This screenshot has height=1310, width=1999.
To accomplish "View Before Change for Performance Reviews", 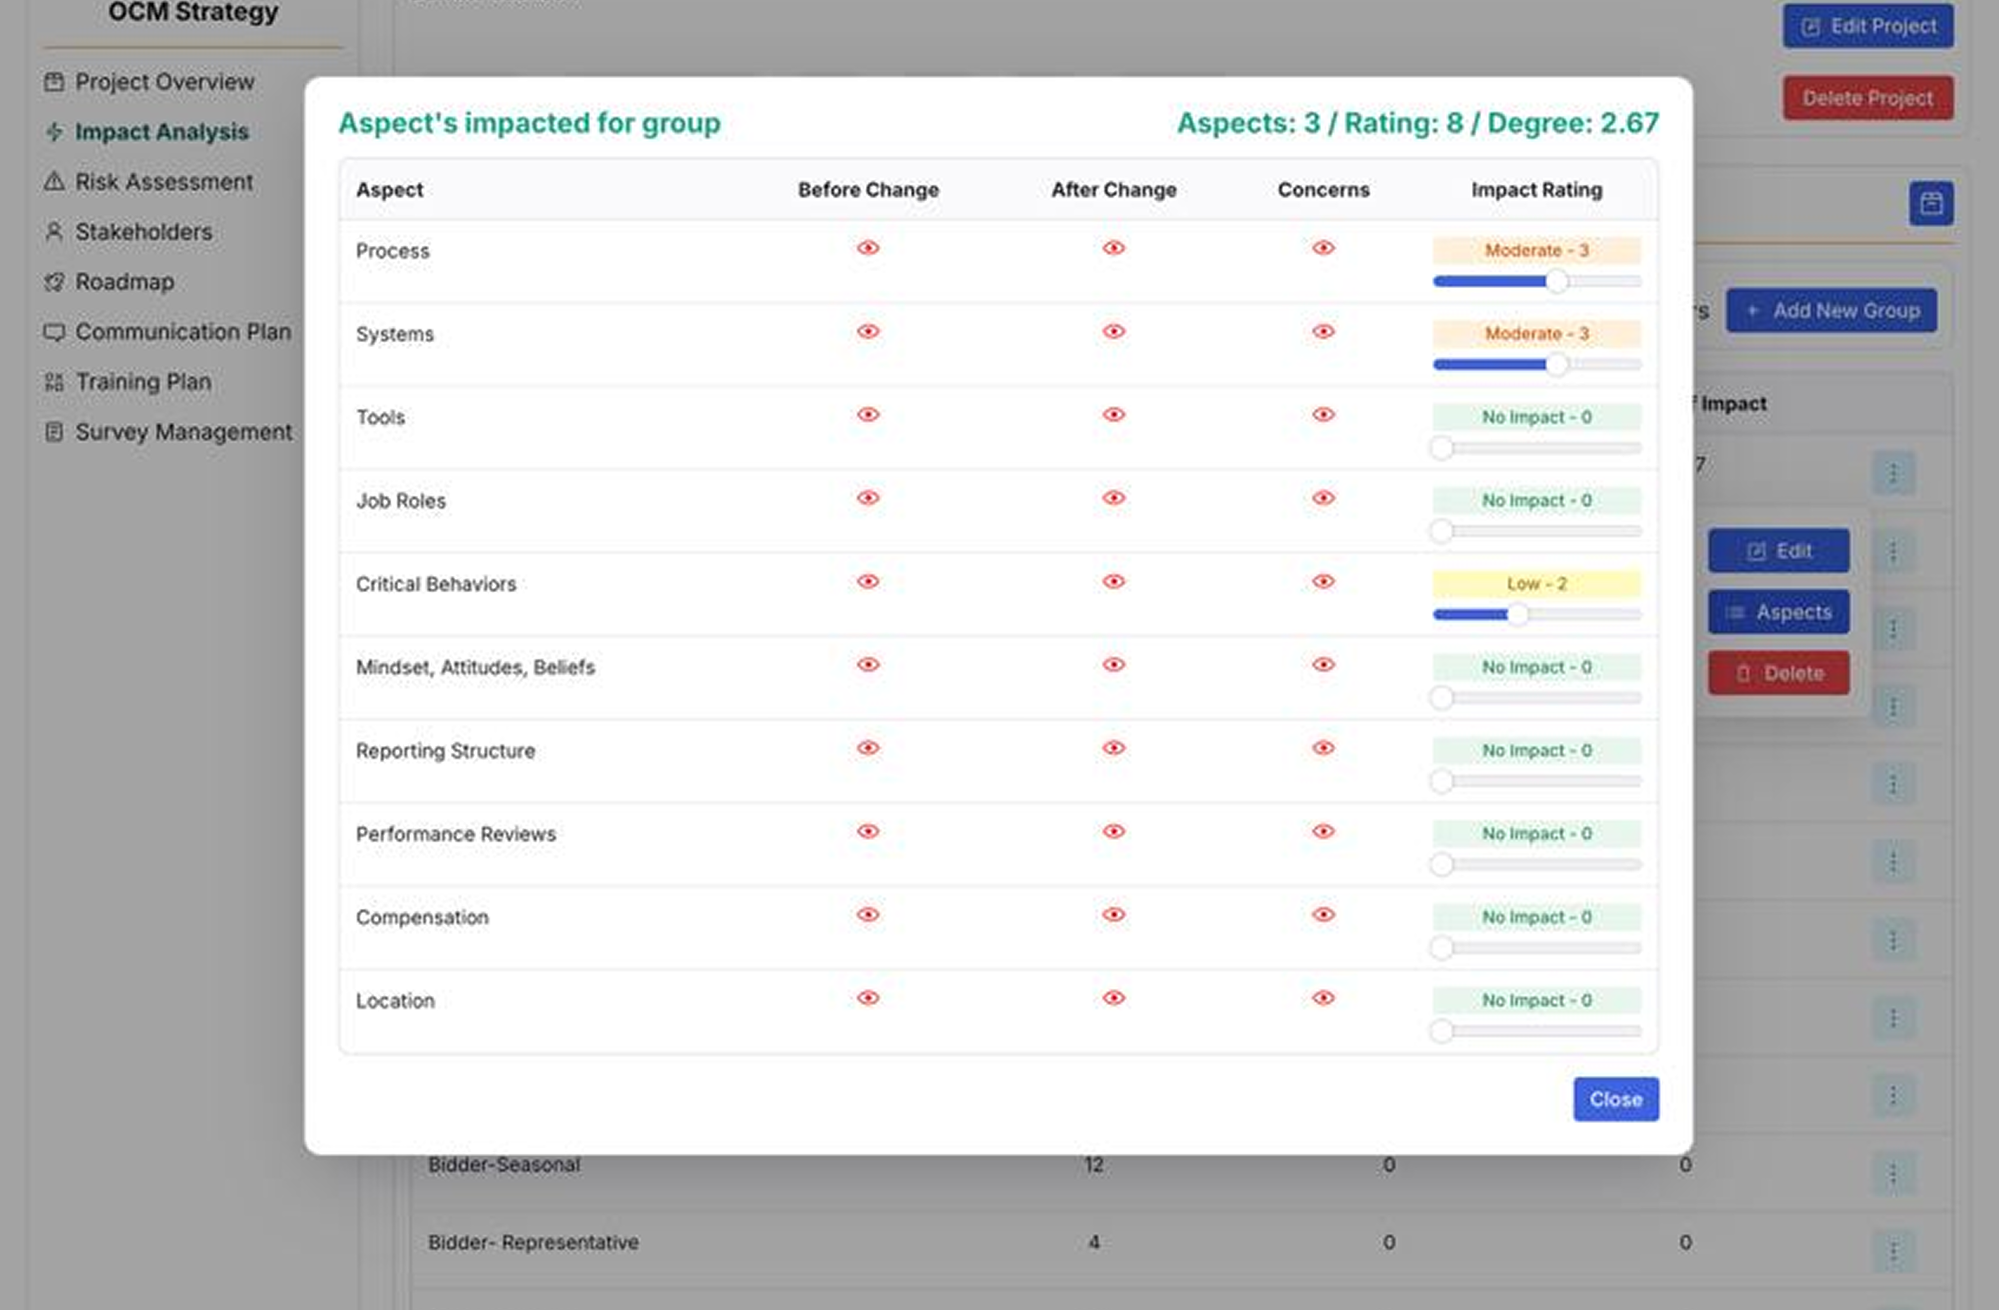I will (x=868, y=831).
